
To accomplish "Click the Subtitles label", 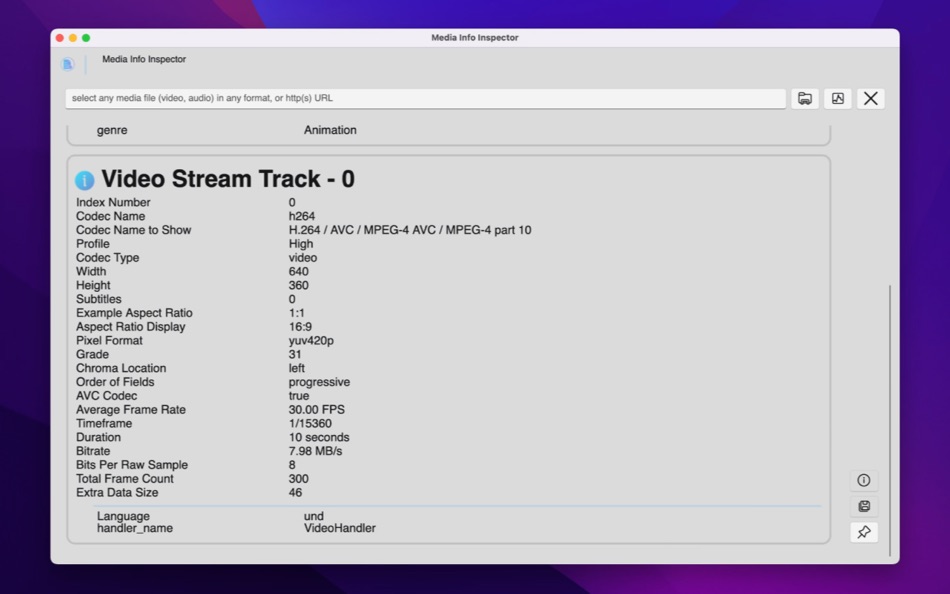I will [x=98, y=299].
